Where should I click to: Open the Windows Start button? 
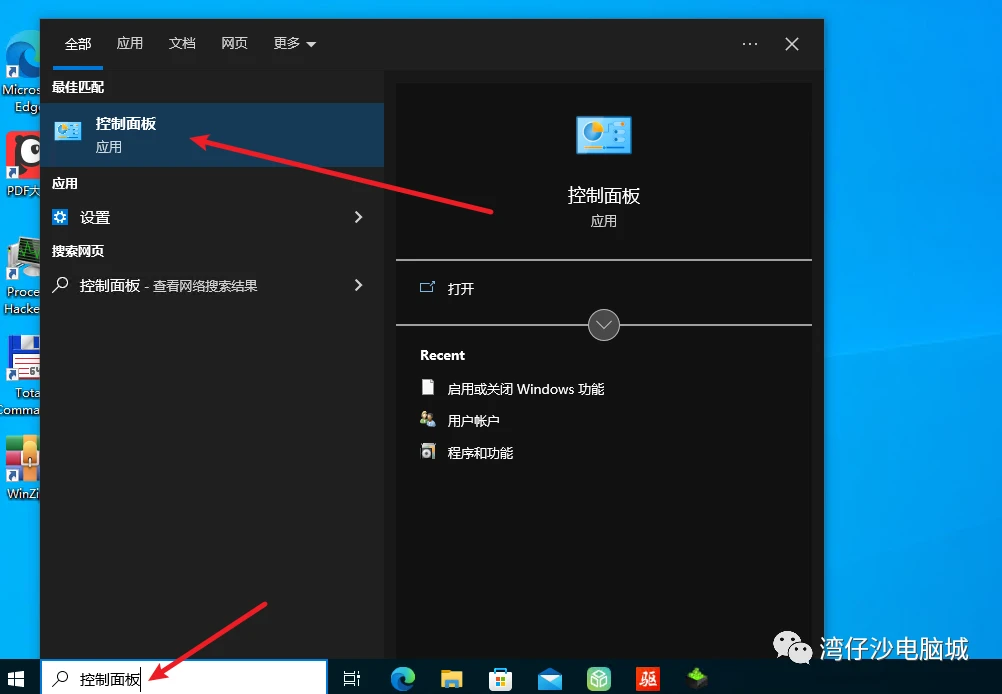click(15, 678)
